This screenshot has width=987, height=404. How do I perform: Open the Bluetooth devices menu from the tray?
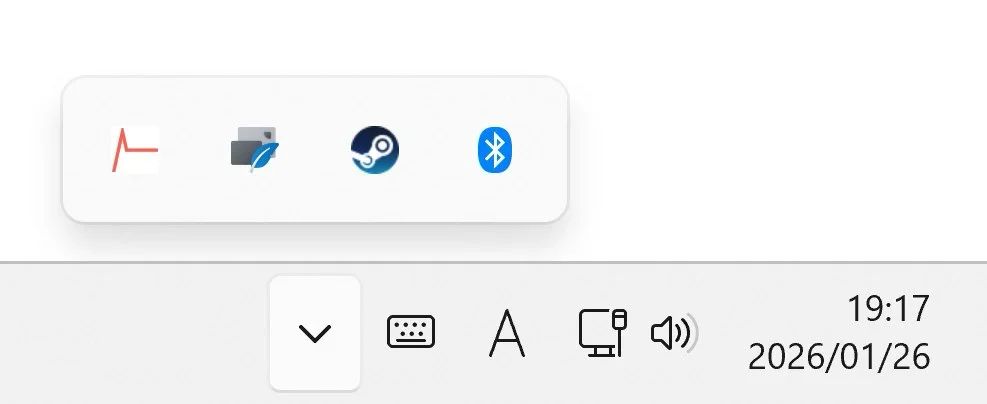tap(495, 150)
